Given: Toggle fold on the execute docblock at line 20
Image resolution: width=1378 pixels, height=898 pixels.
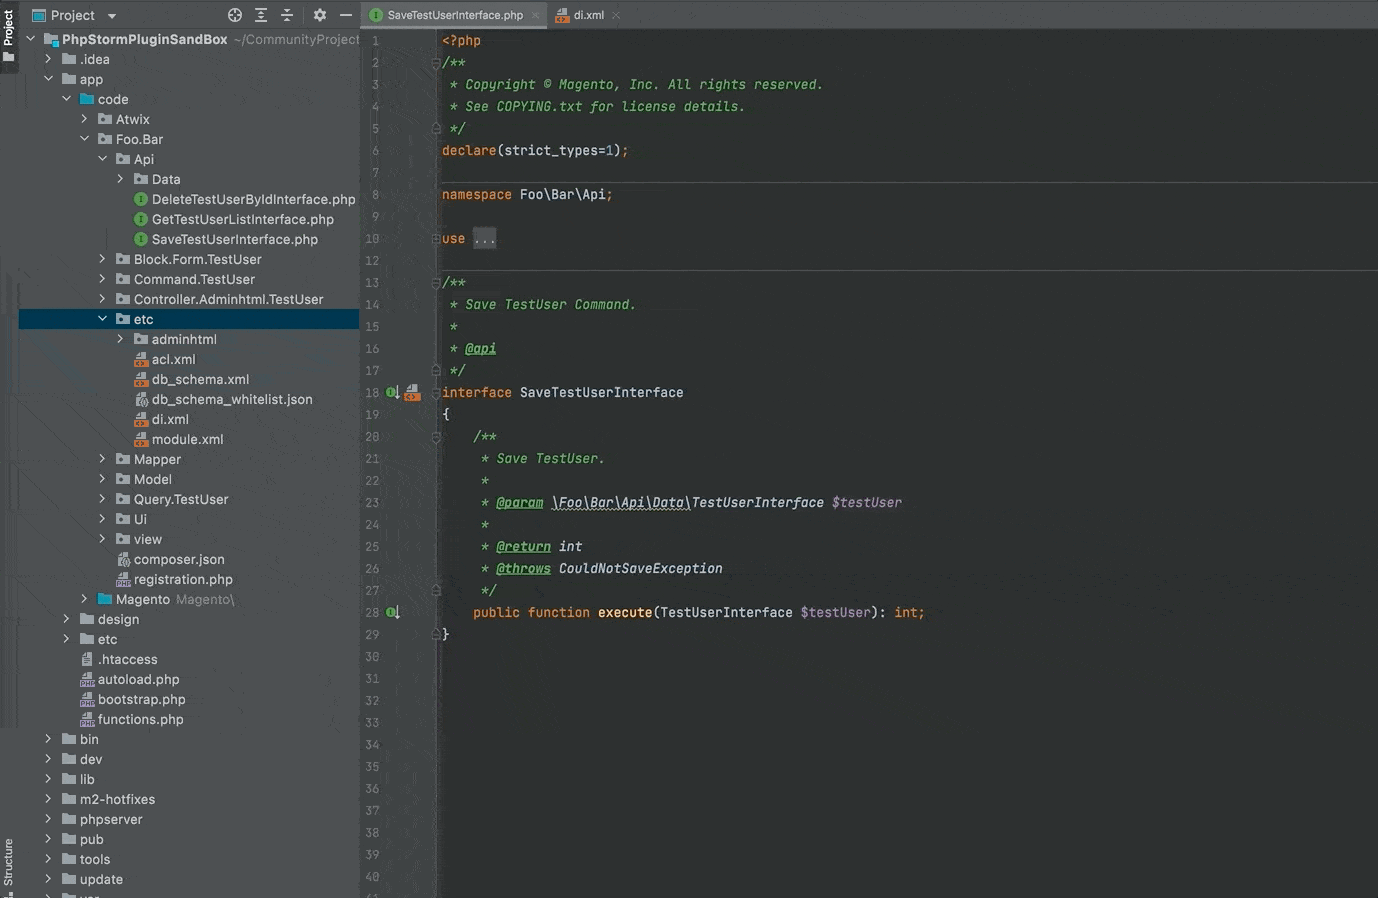Looking at the screenshot, I should pos(436,437).
